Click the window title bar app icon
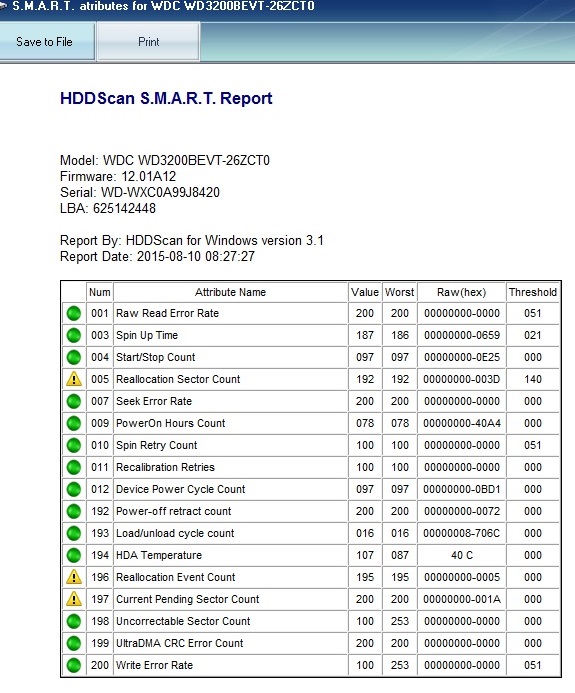This screenshot has width=575, height=693. (x=3, y=6)
